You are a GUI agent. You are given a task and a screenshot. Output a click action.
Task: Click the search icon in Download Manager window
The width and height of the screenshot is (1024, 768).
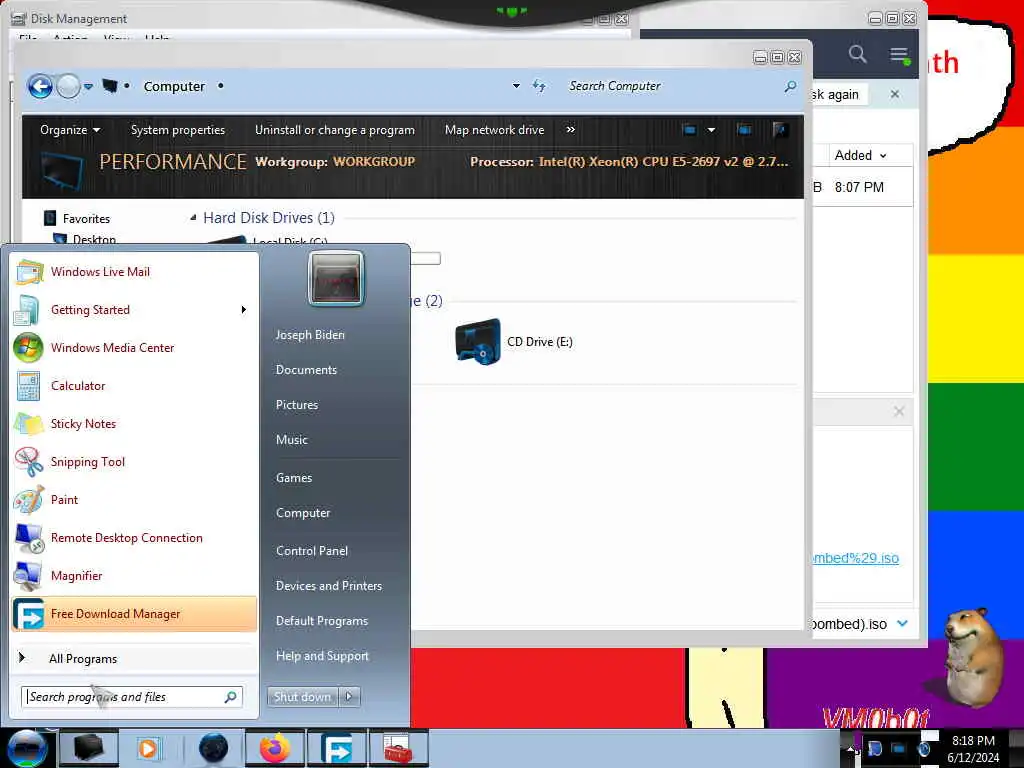click(x=857, y=54)
